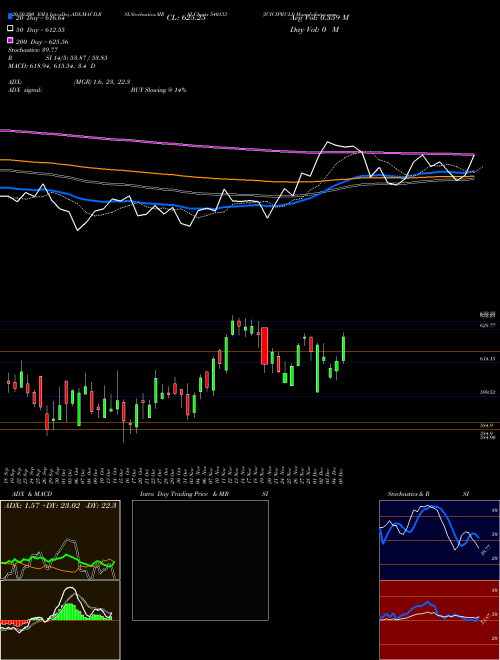500x660 pixels.
Task: Click the 'Stochastics: 39.77' reading
Action: (33, 50)
